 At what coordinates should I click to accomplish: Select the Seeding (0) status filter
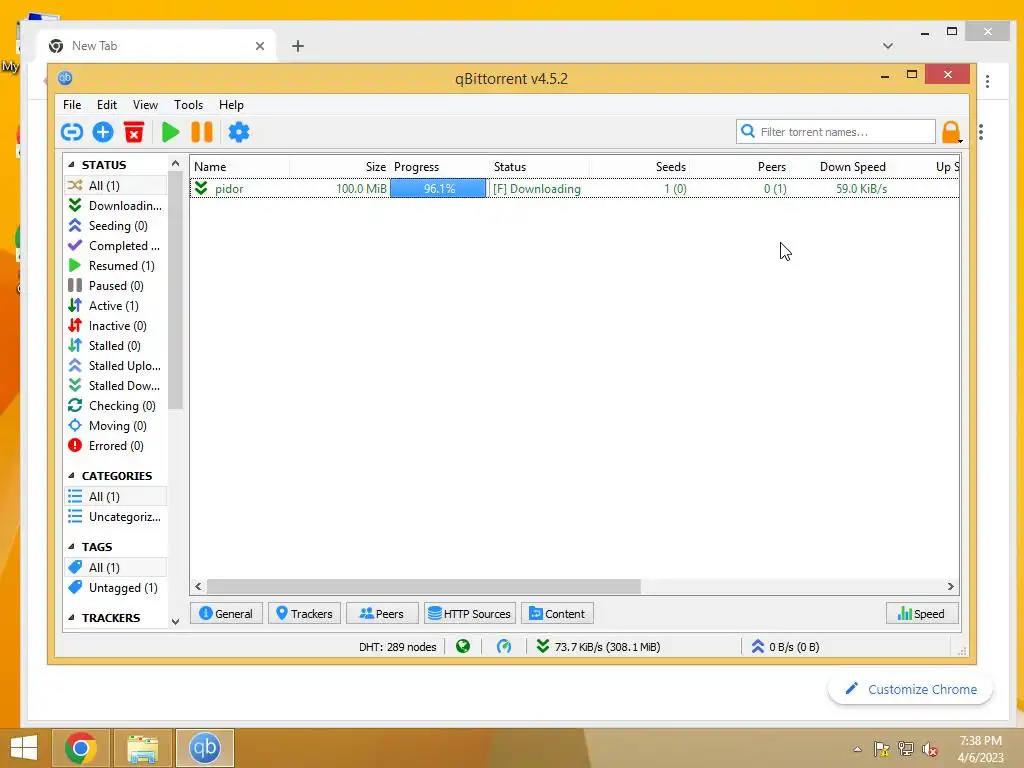115,225
